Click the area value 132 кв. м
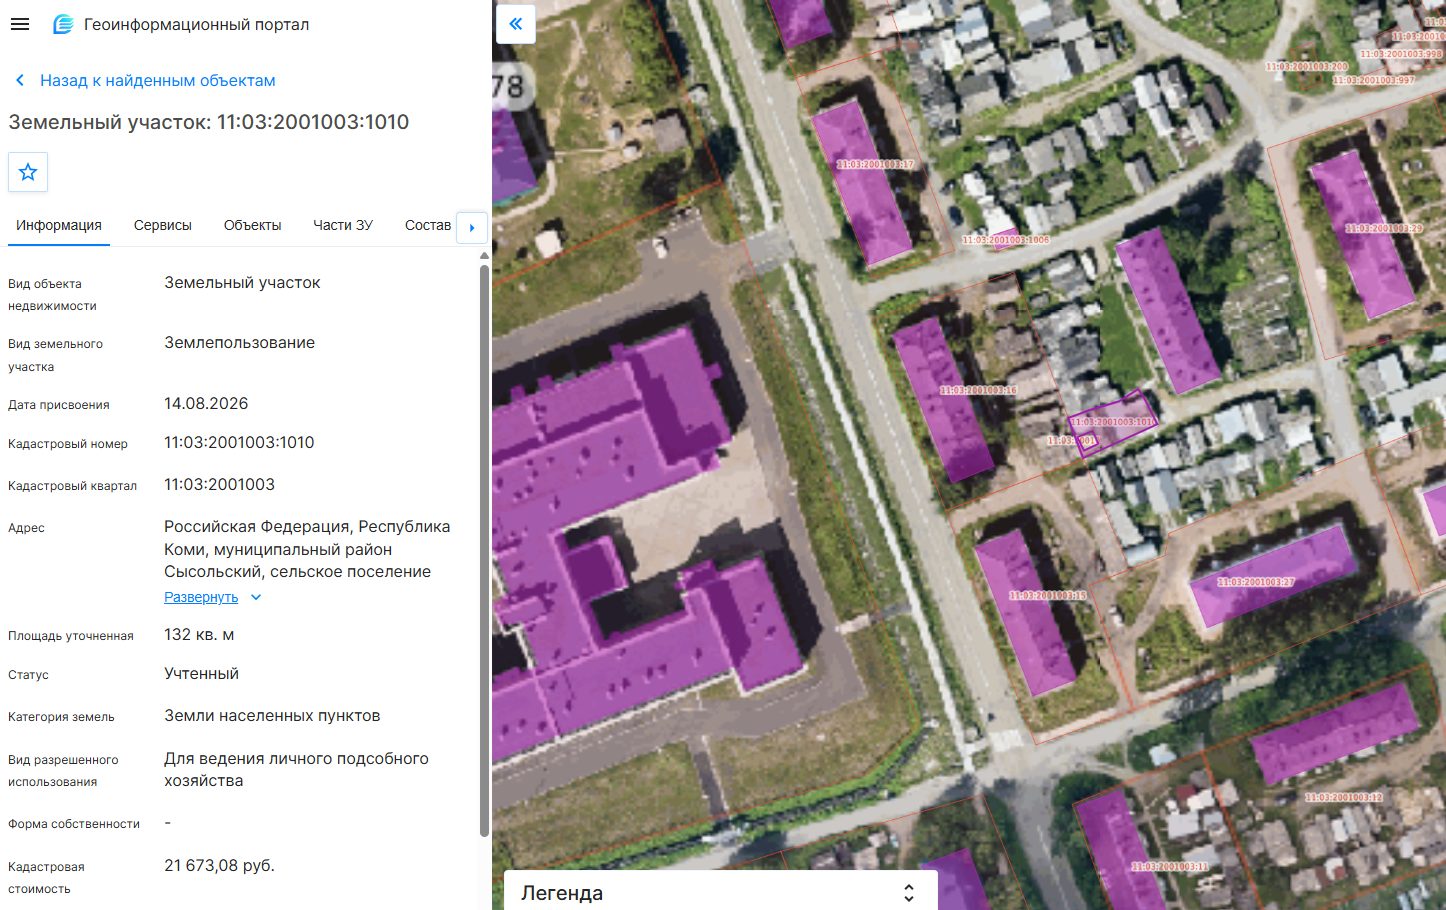The width and height of the screenshot is (1446, 910). tap(199, 634)
